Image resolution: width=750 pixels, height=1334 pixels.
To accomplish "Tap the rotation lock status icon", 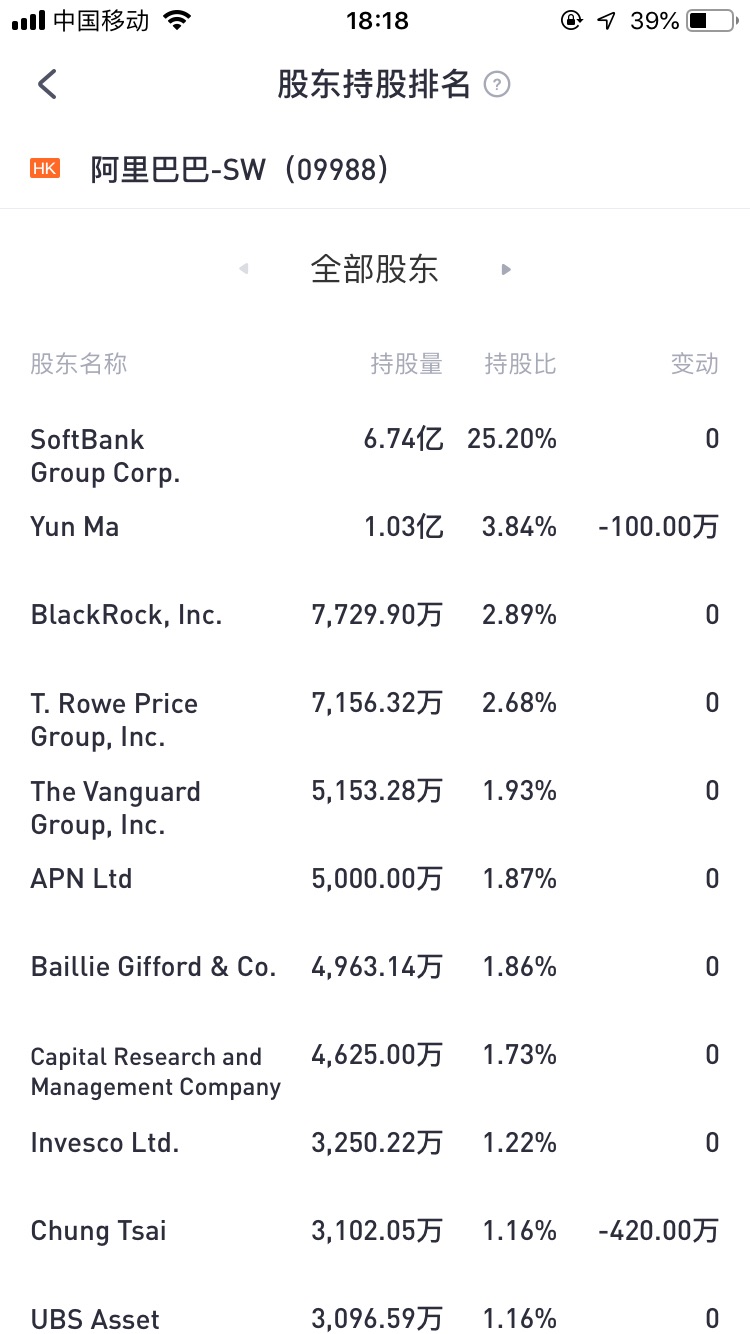I will [571, 20].
